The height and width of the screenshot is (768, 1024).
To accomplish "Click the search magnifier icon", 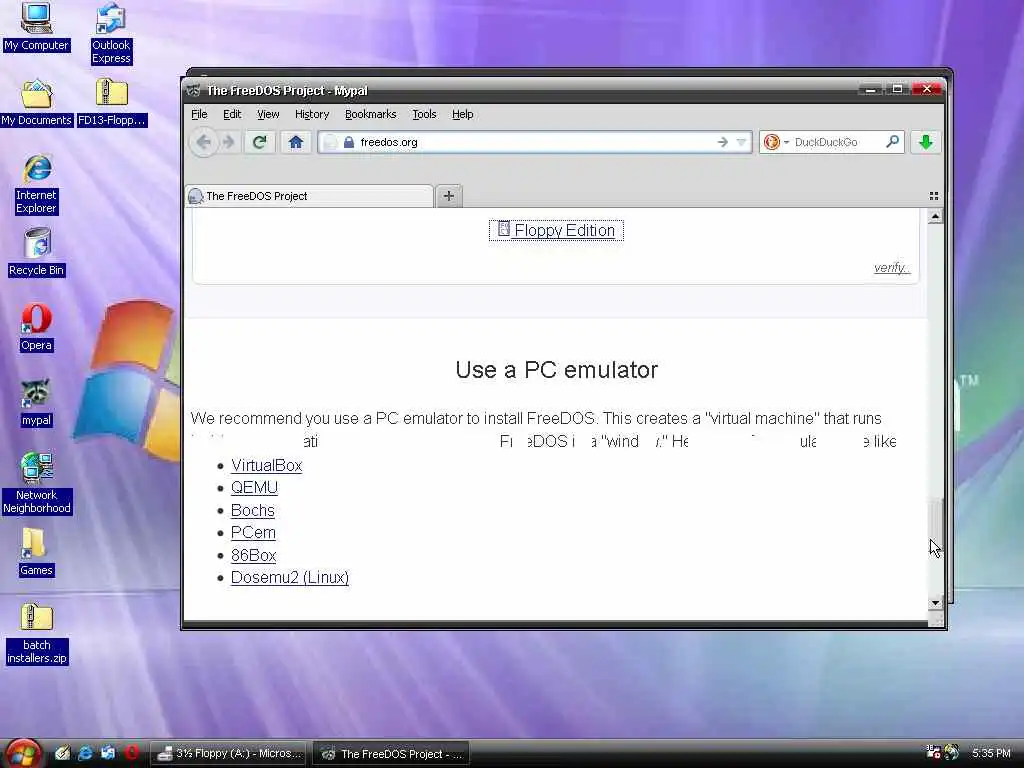I will pyautogui.click(x=892, y=141).
